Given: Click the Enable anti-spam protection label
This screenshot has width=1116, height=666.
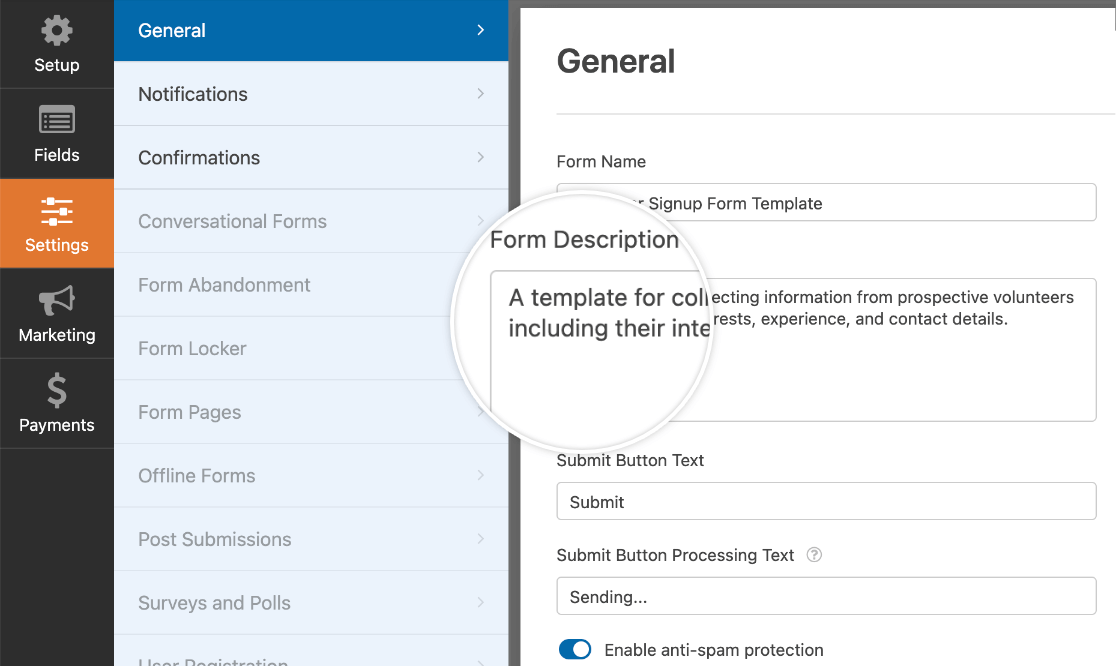Looking at the screenshot, I should (x=714, y=650).
